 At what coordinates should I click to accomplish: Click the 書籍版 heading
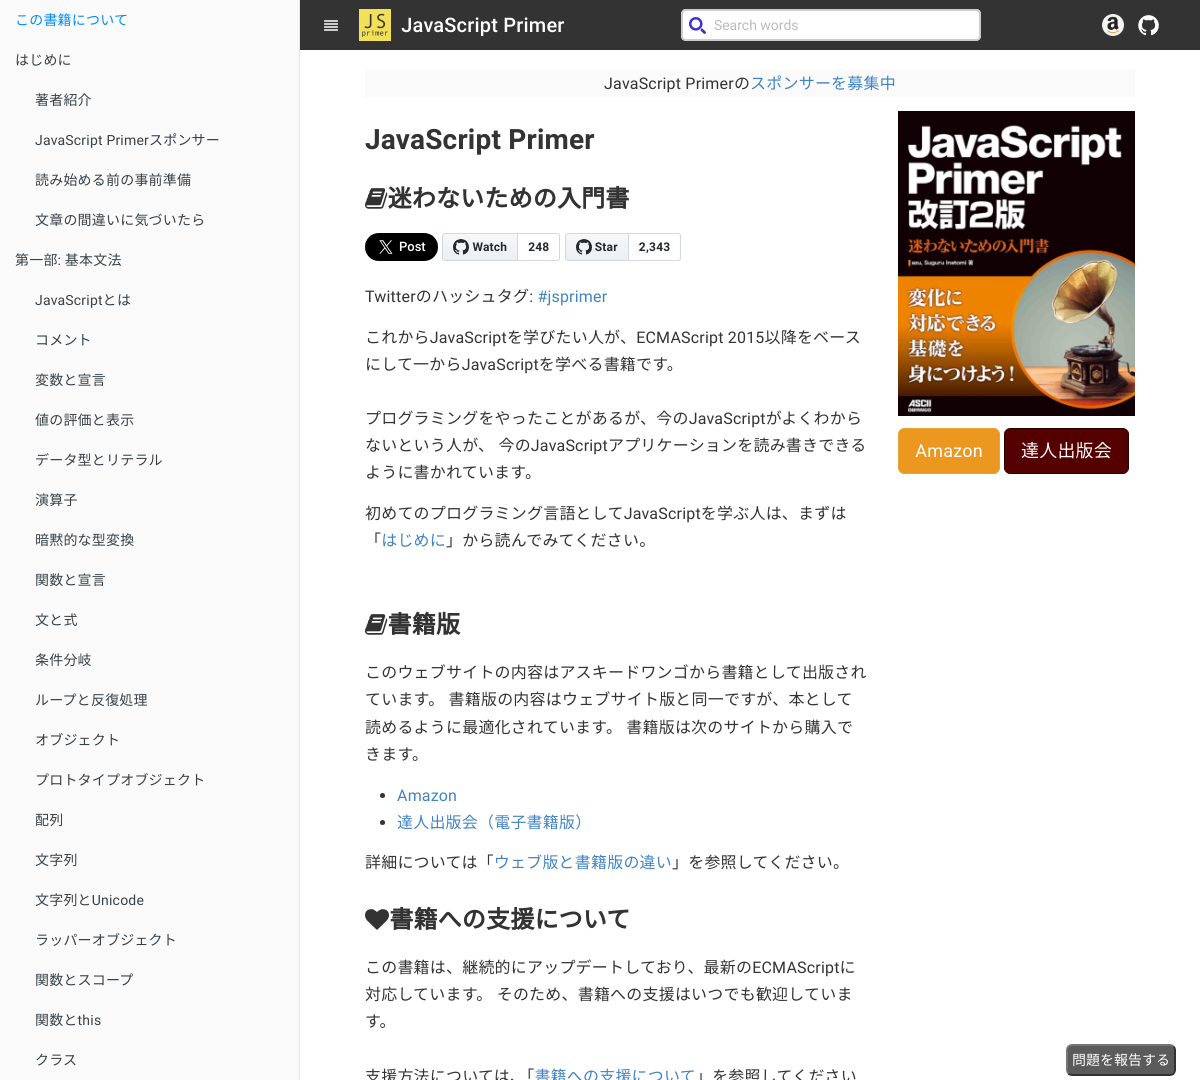click(x=413, y=624)
